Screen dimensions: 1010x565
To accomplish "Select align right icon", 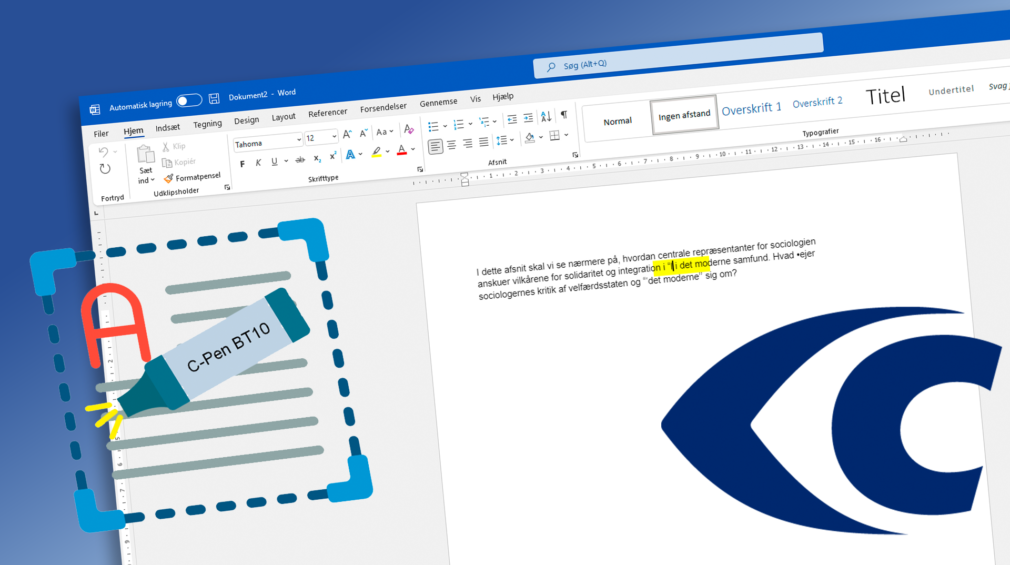I will pos(468,144).
